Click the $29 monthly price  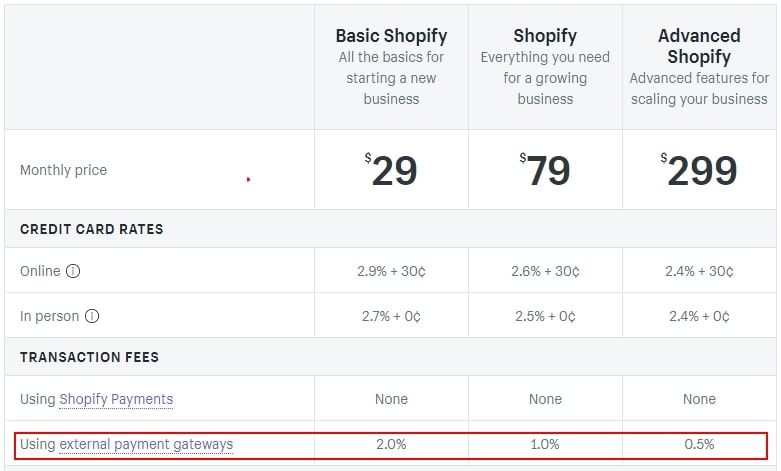pos(391,171)
